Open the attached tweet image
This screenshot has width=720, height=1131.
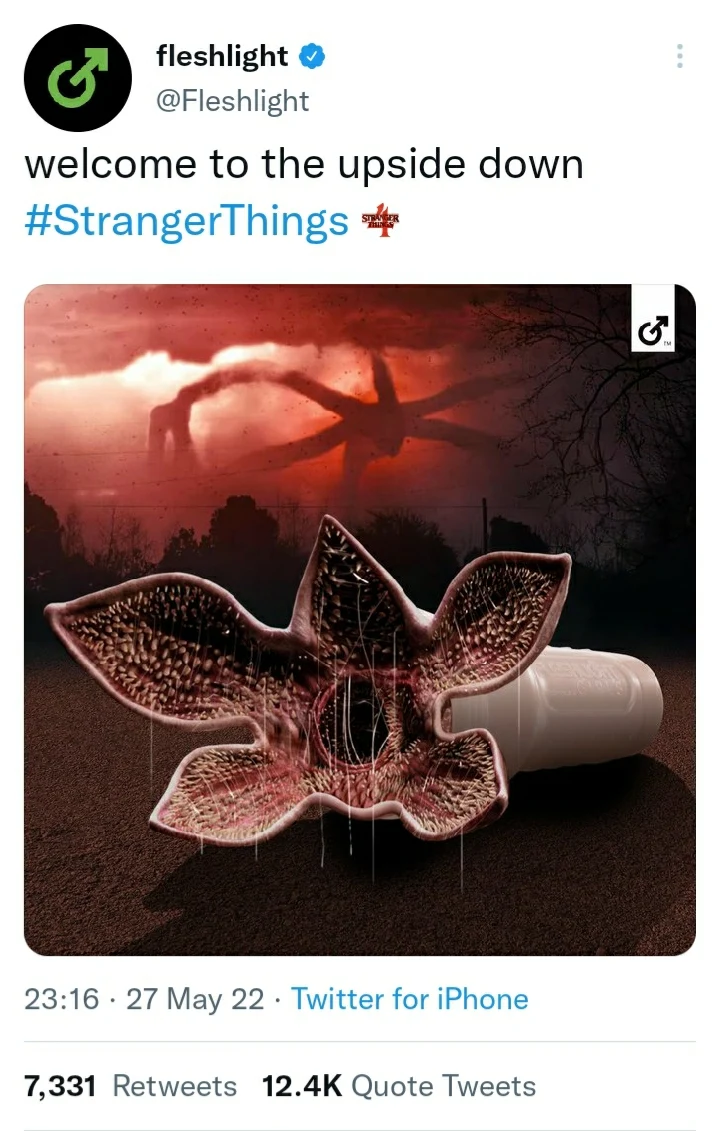tap(360, 620)
